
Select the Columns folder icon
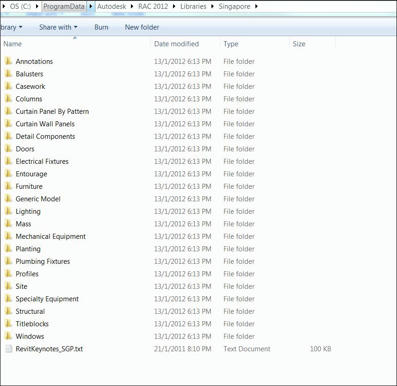[8, 99]
